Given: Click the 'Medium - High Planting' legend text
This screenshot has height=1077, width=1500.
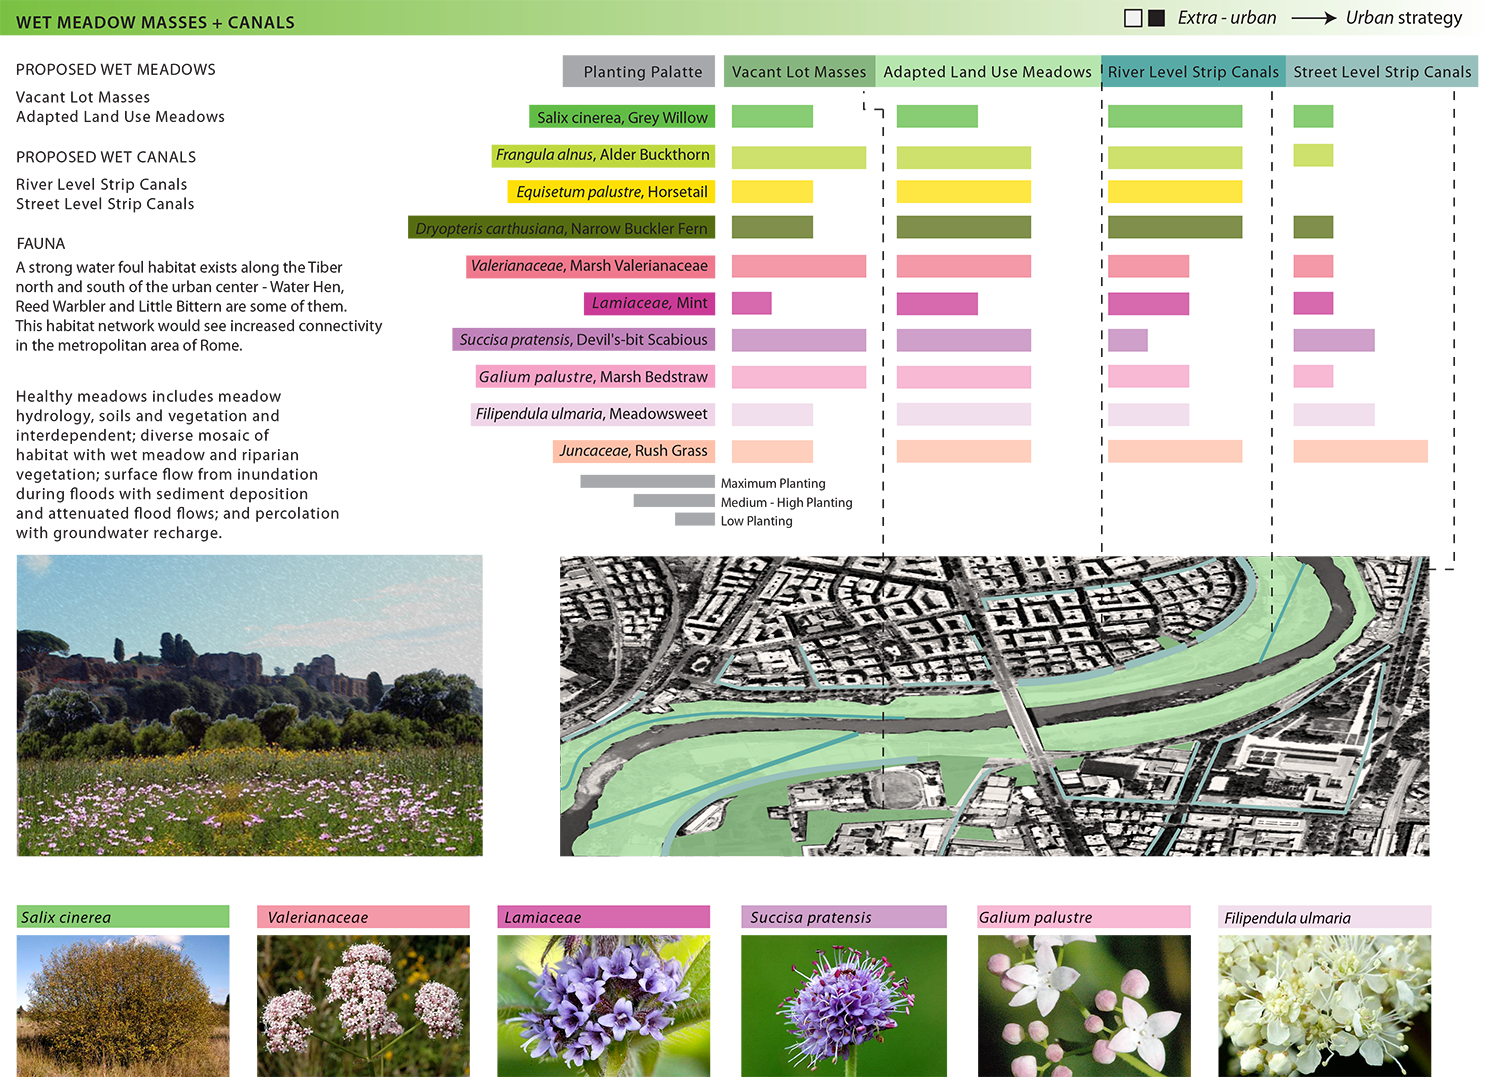Looking at the screenshot, I should point(786,502).
